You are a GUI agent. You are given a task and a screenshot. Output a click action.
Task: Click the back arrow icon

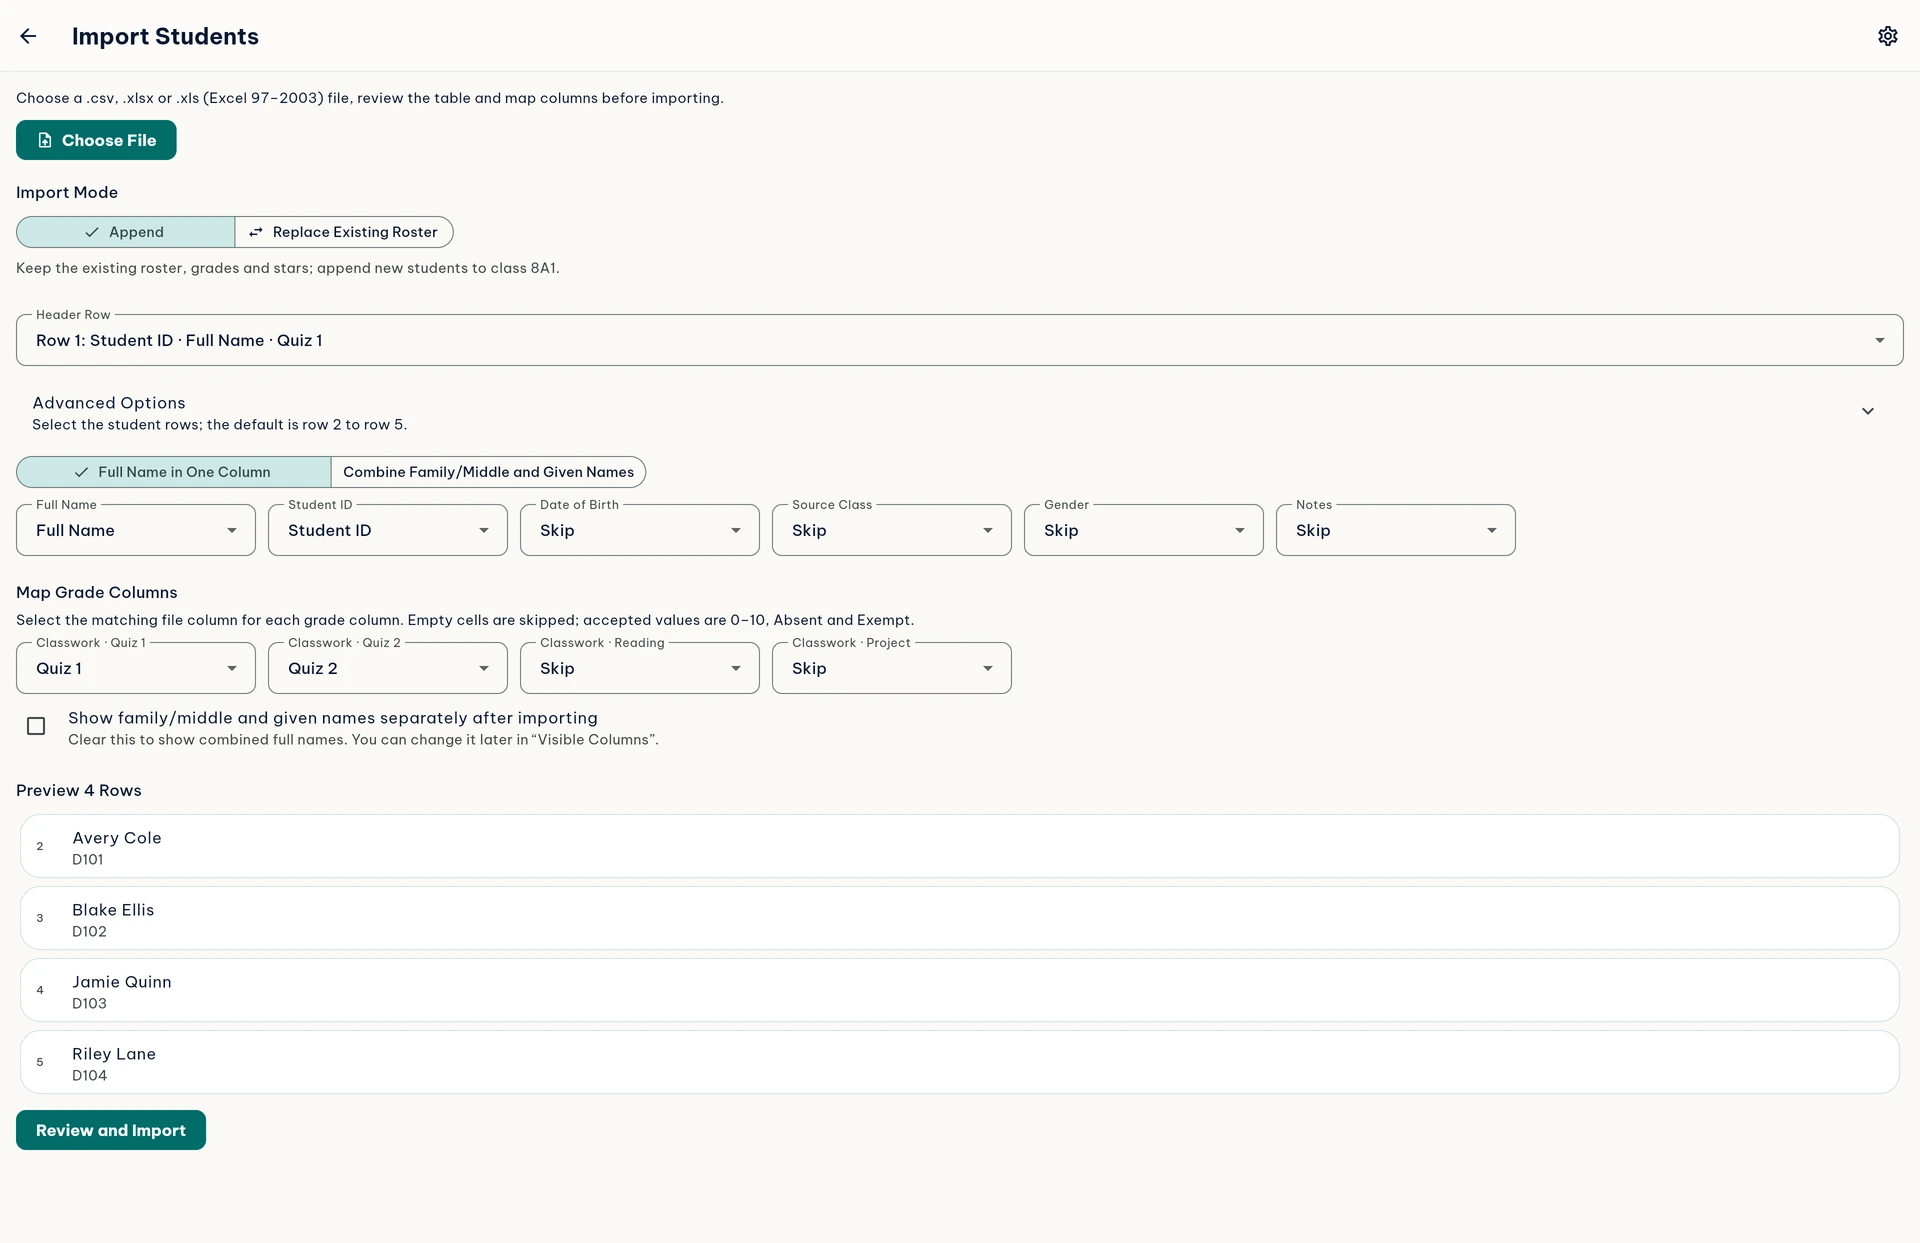pos(28,36)
